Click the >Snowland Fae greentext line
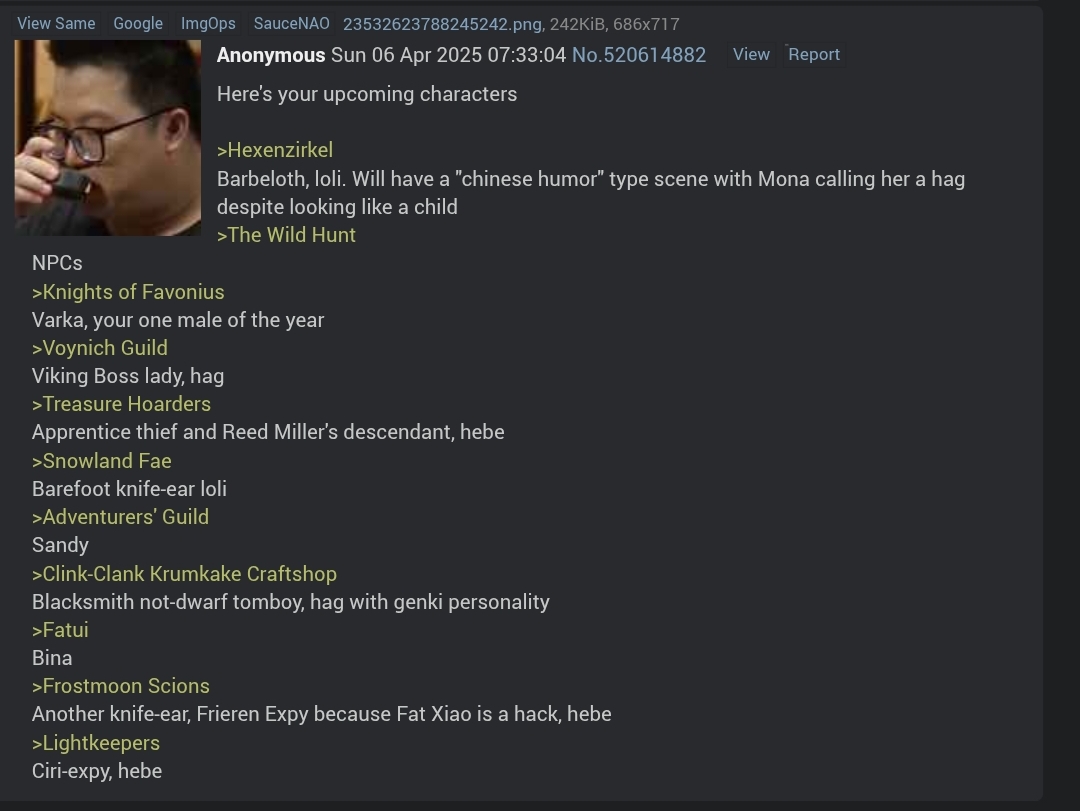This screenshot has width=1080, height=811. 102,461
